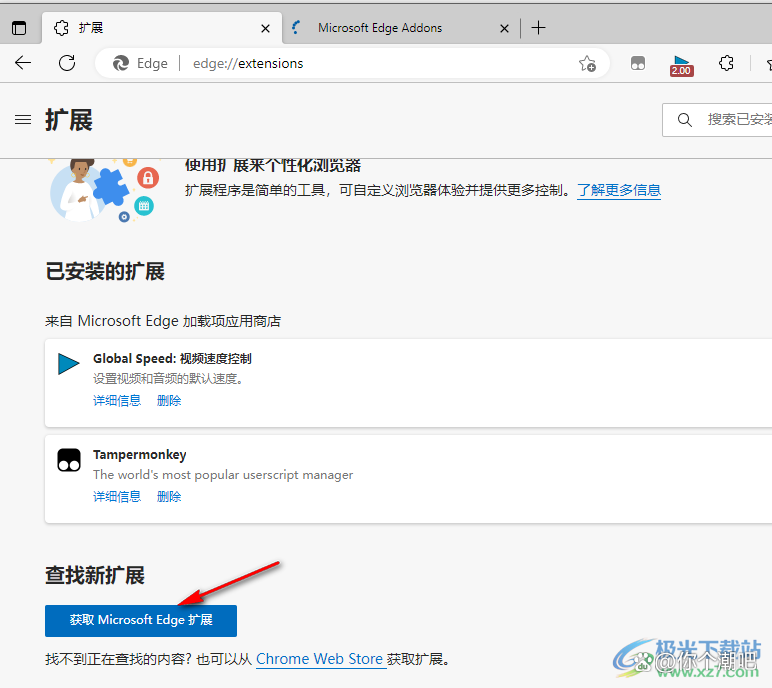772x688 pixels.
Task: Click description 设置视频和音频的默认速度。
Action: [x=168, y=379]
